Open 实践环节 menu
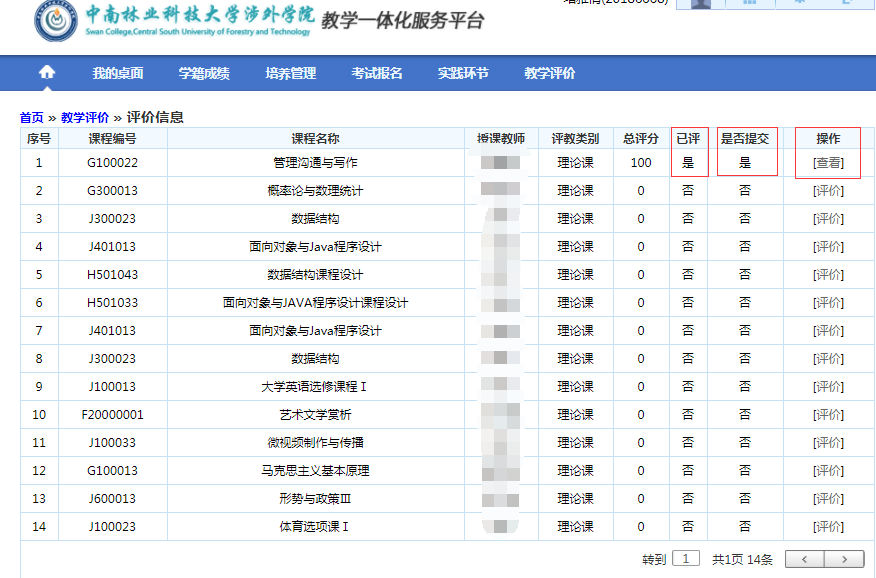Image resolution: width=876 pixels, height=578 pixels. (x=463, y=73)
